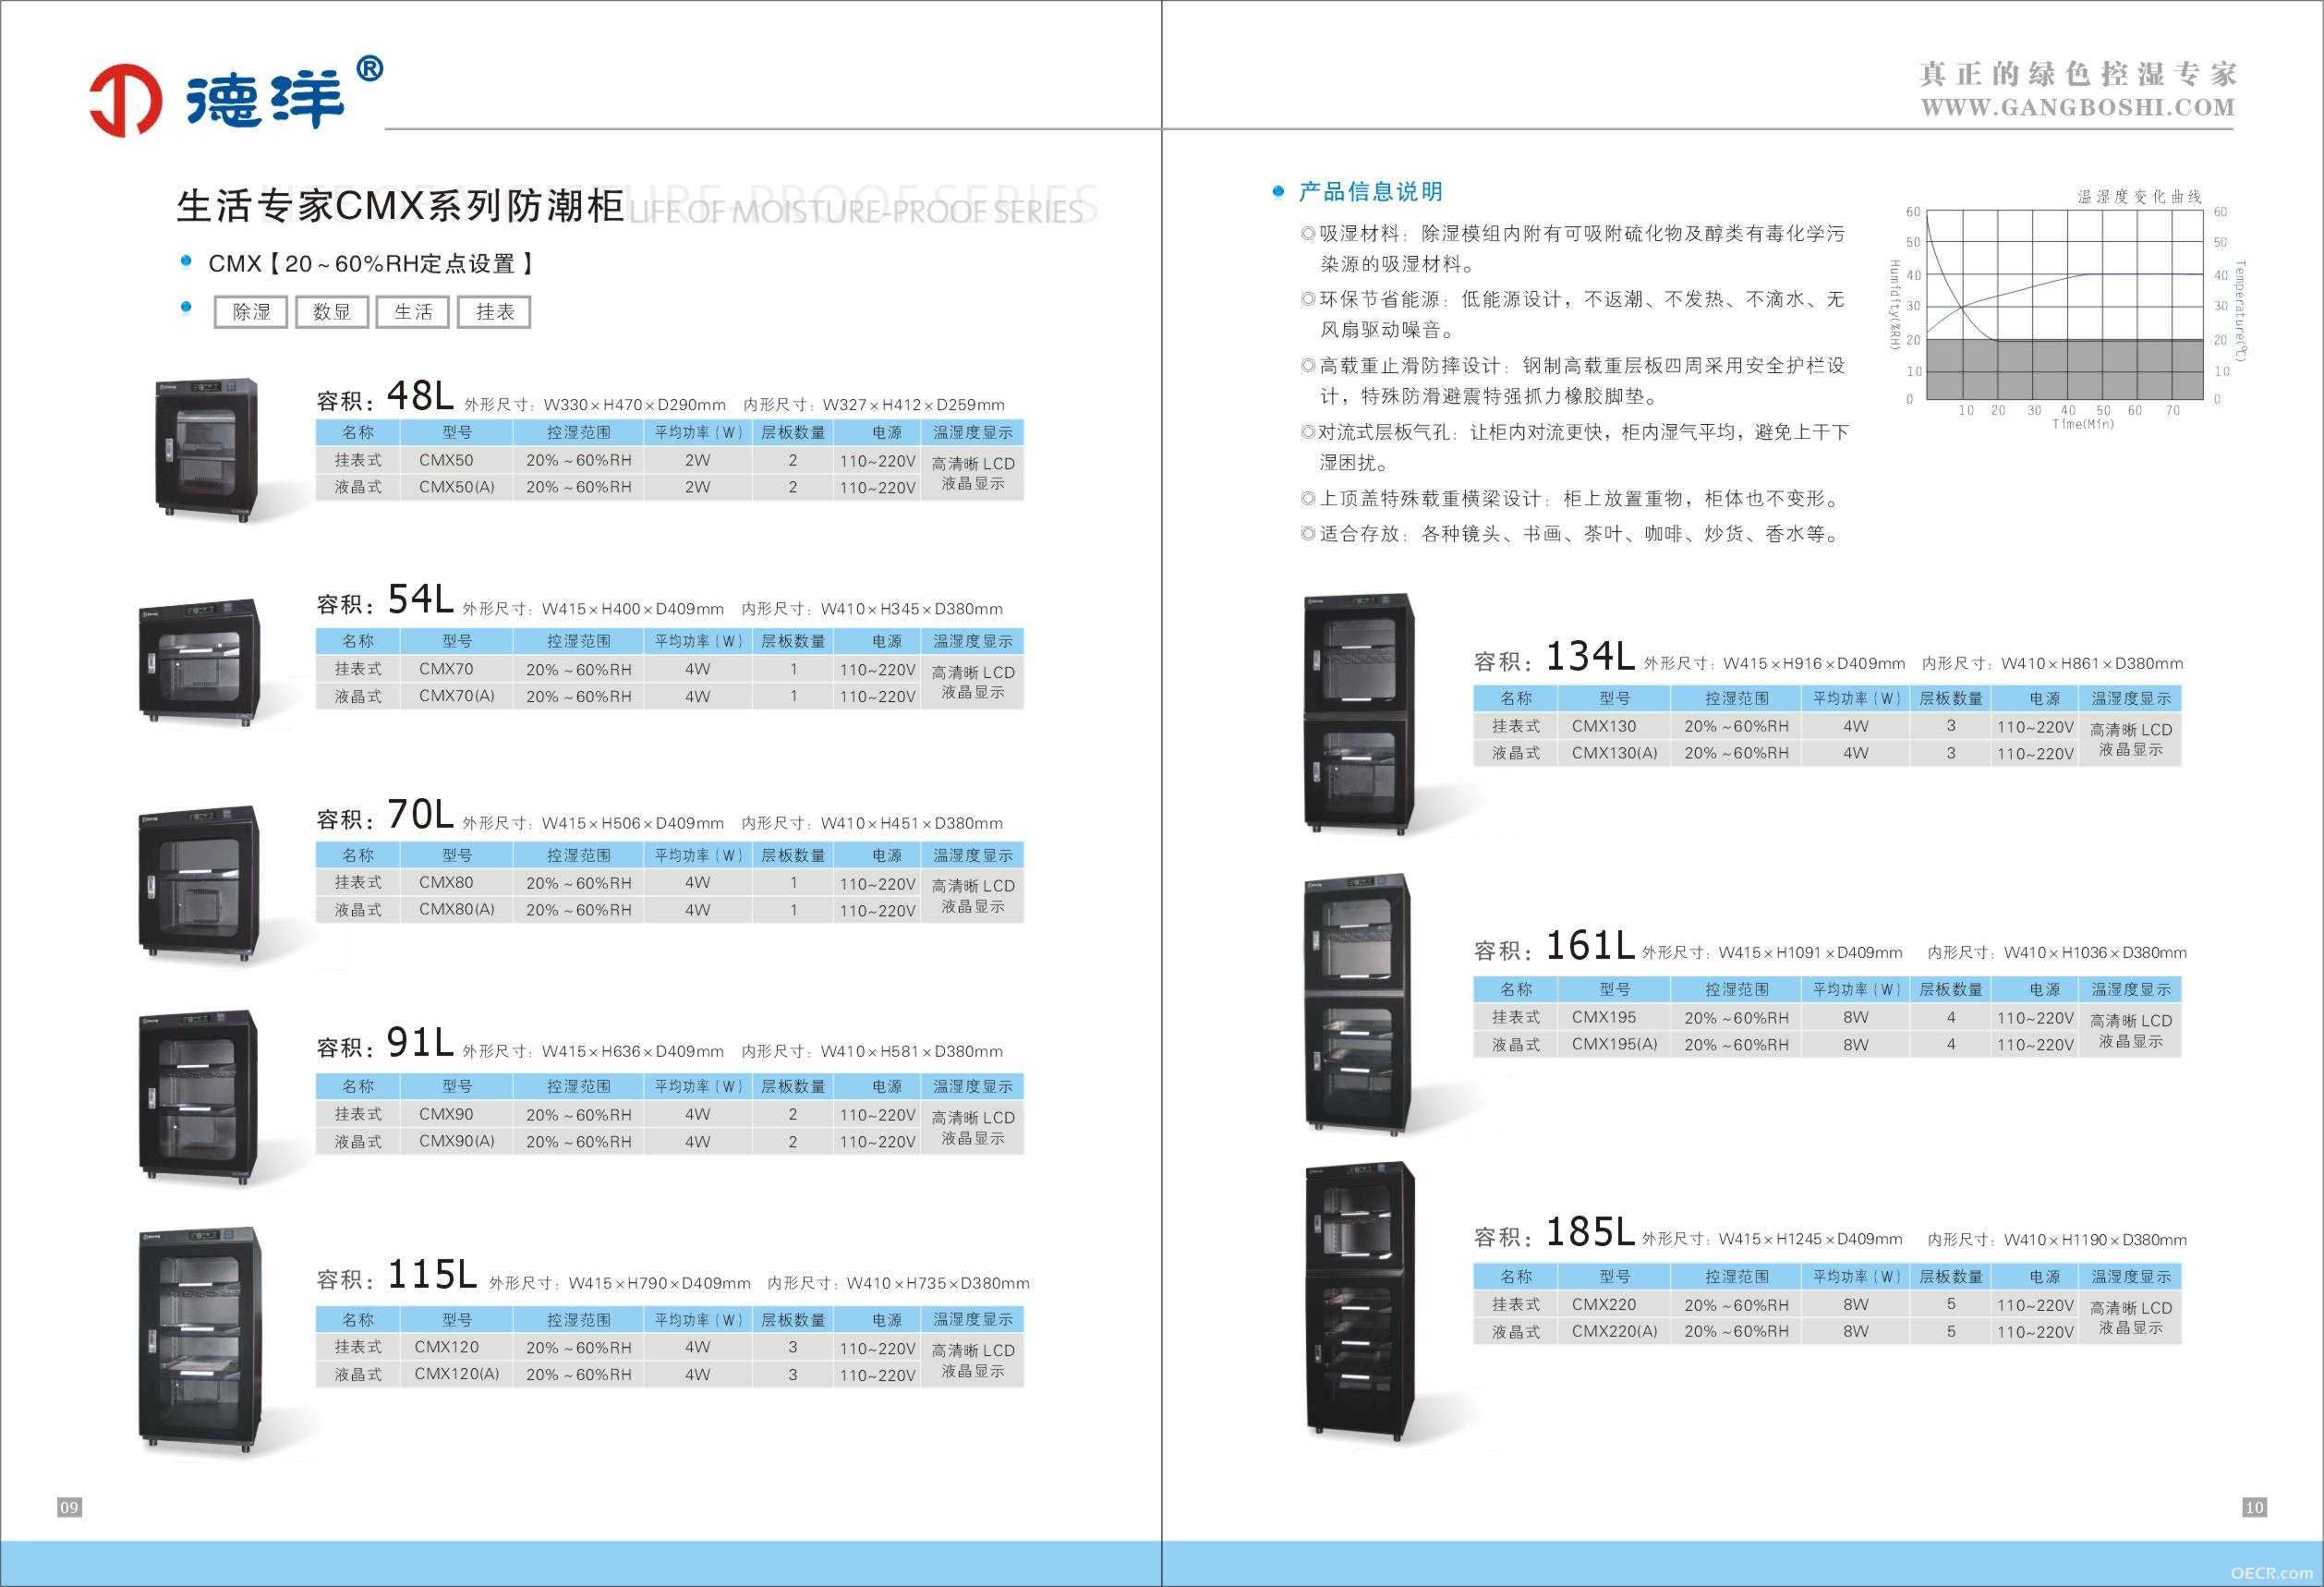
Task: Select the 生活 tag box
Action: coord(413,312)
